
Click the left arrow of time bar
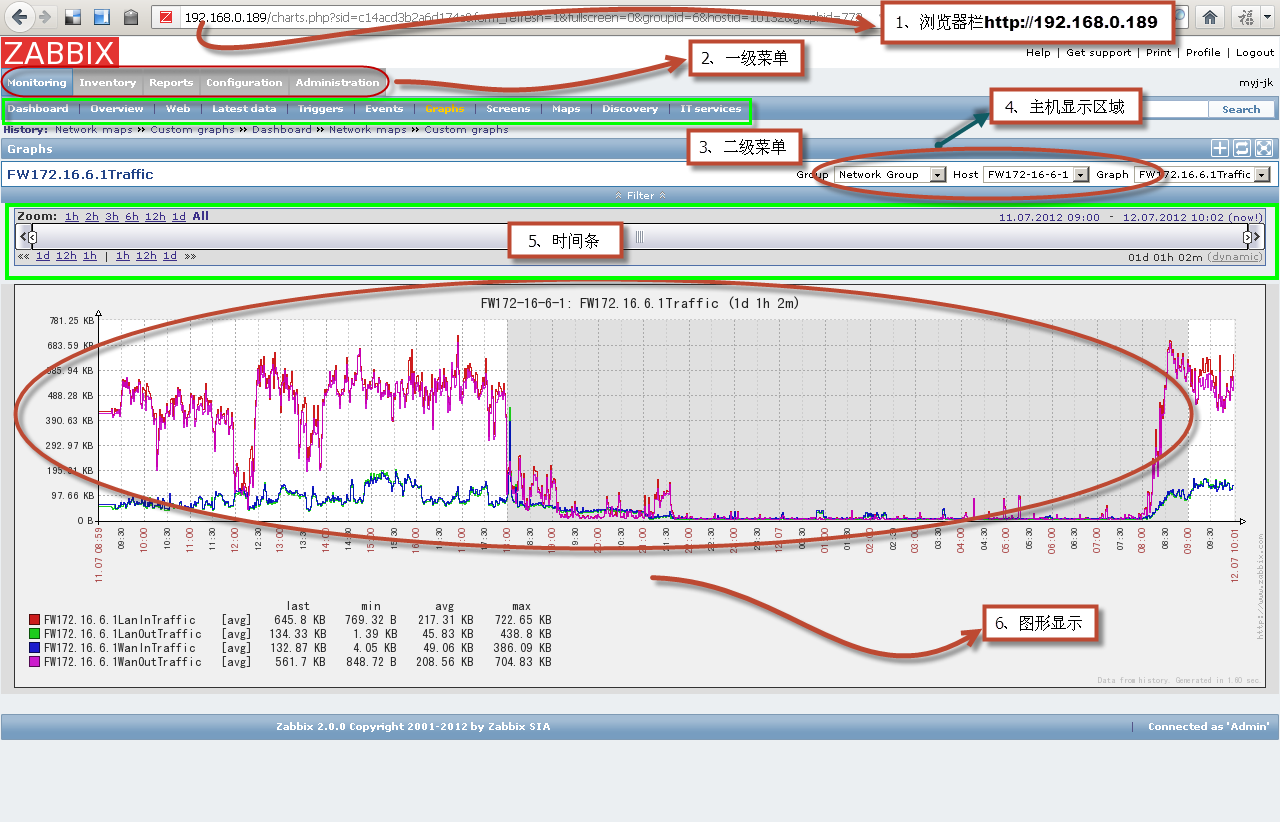23,237
